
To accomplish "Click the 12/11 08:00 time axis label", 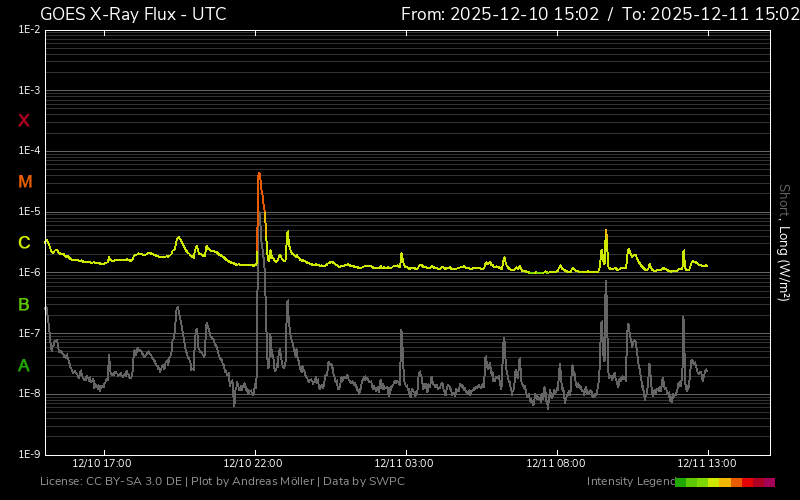I will [x=555, y=463].
